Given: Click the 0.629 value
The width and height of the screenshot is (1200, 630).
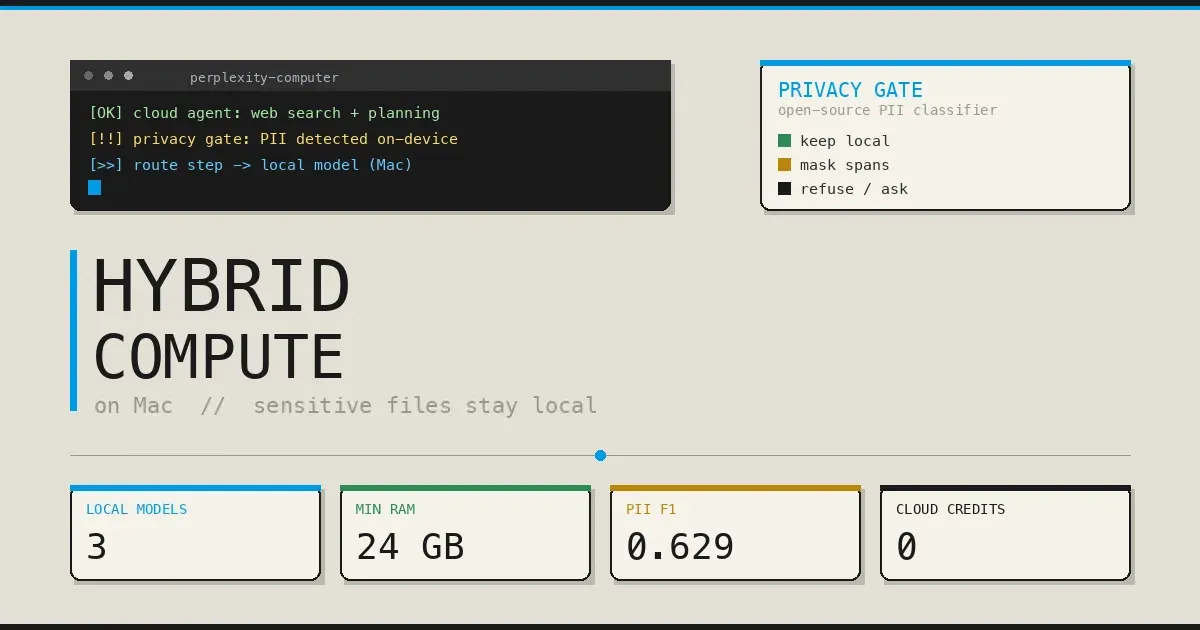Looking at the screenshot, I should (x=680, y=547).
